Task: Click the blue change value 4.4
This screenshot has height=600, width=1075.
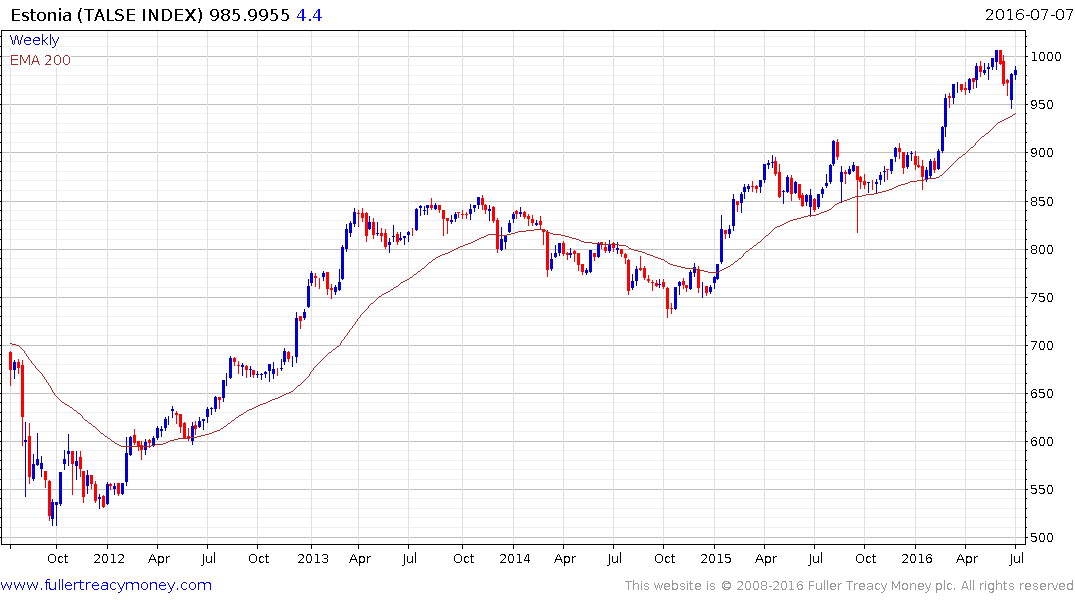Action: (309, 15)
